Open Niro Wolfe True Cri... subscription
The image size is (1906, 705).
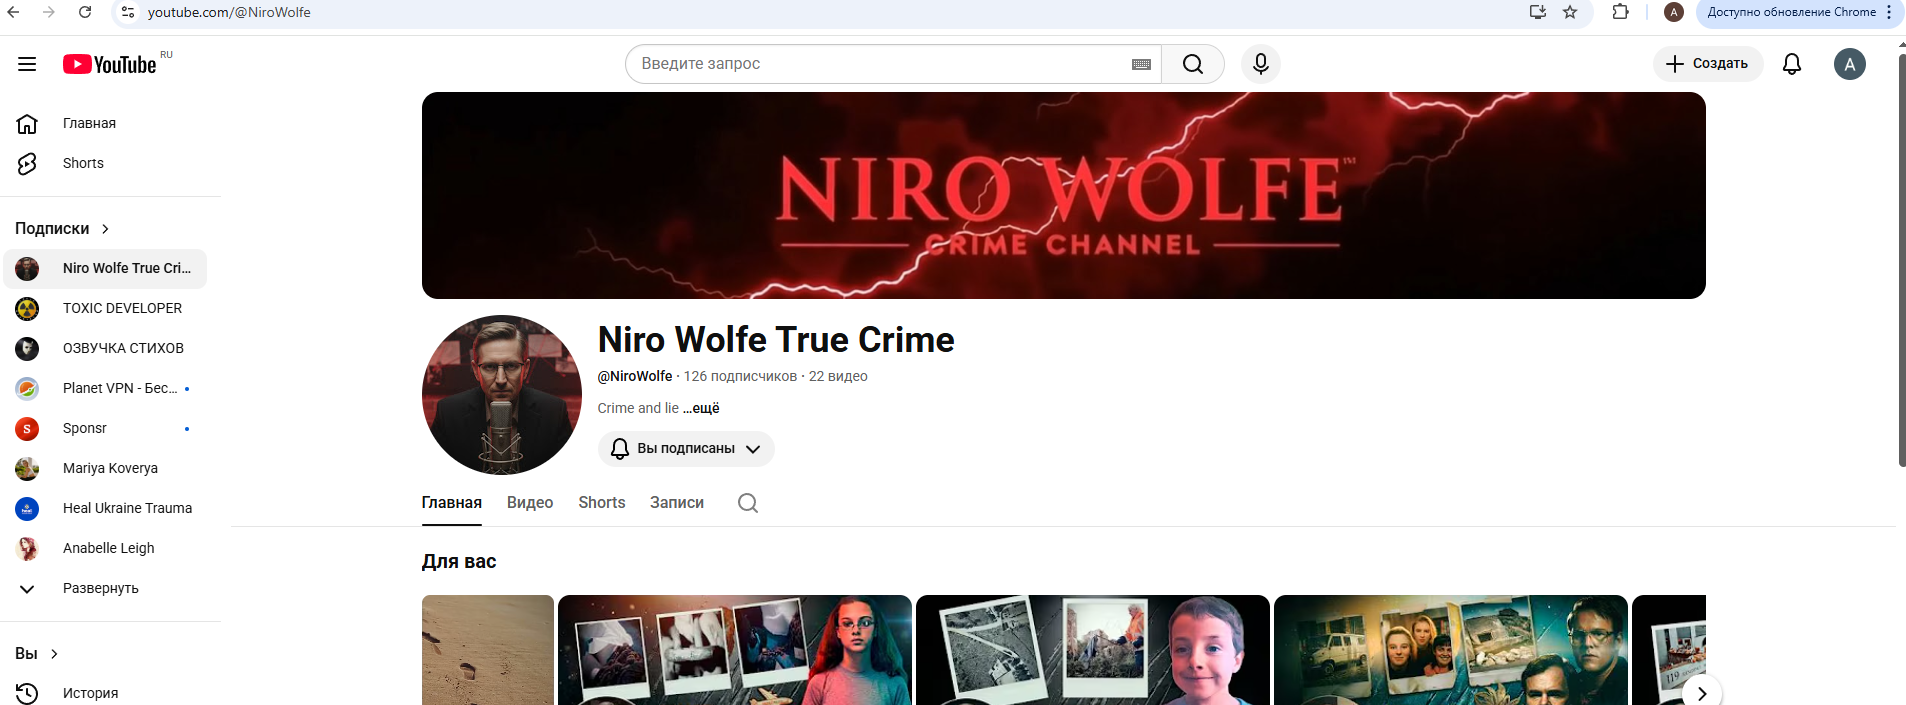pos(105,268)
